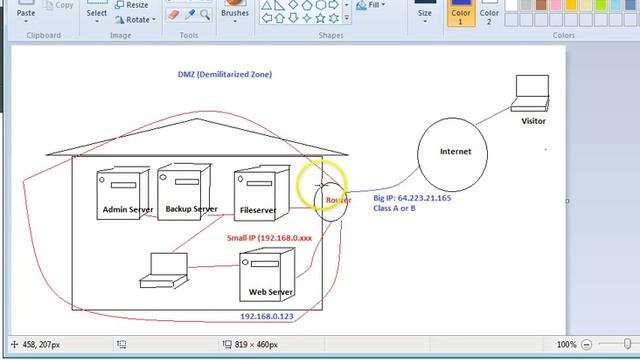Choose the lime green color swatch
The height and width of the screenshot is (360, 640).
pos(600,5)
